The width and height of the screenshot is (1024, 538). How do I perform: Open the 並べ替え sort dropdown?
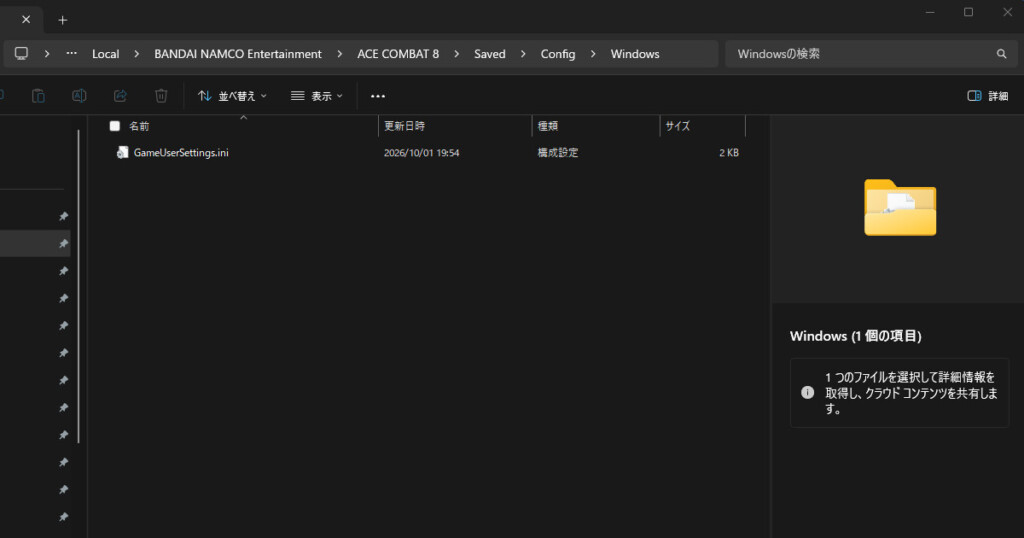tap(232, 96)
